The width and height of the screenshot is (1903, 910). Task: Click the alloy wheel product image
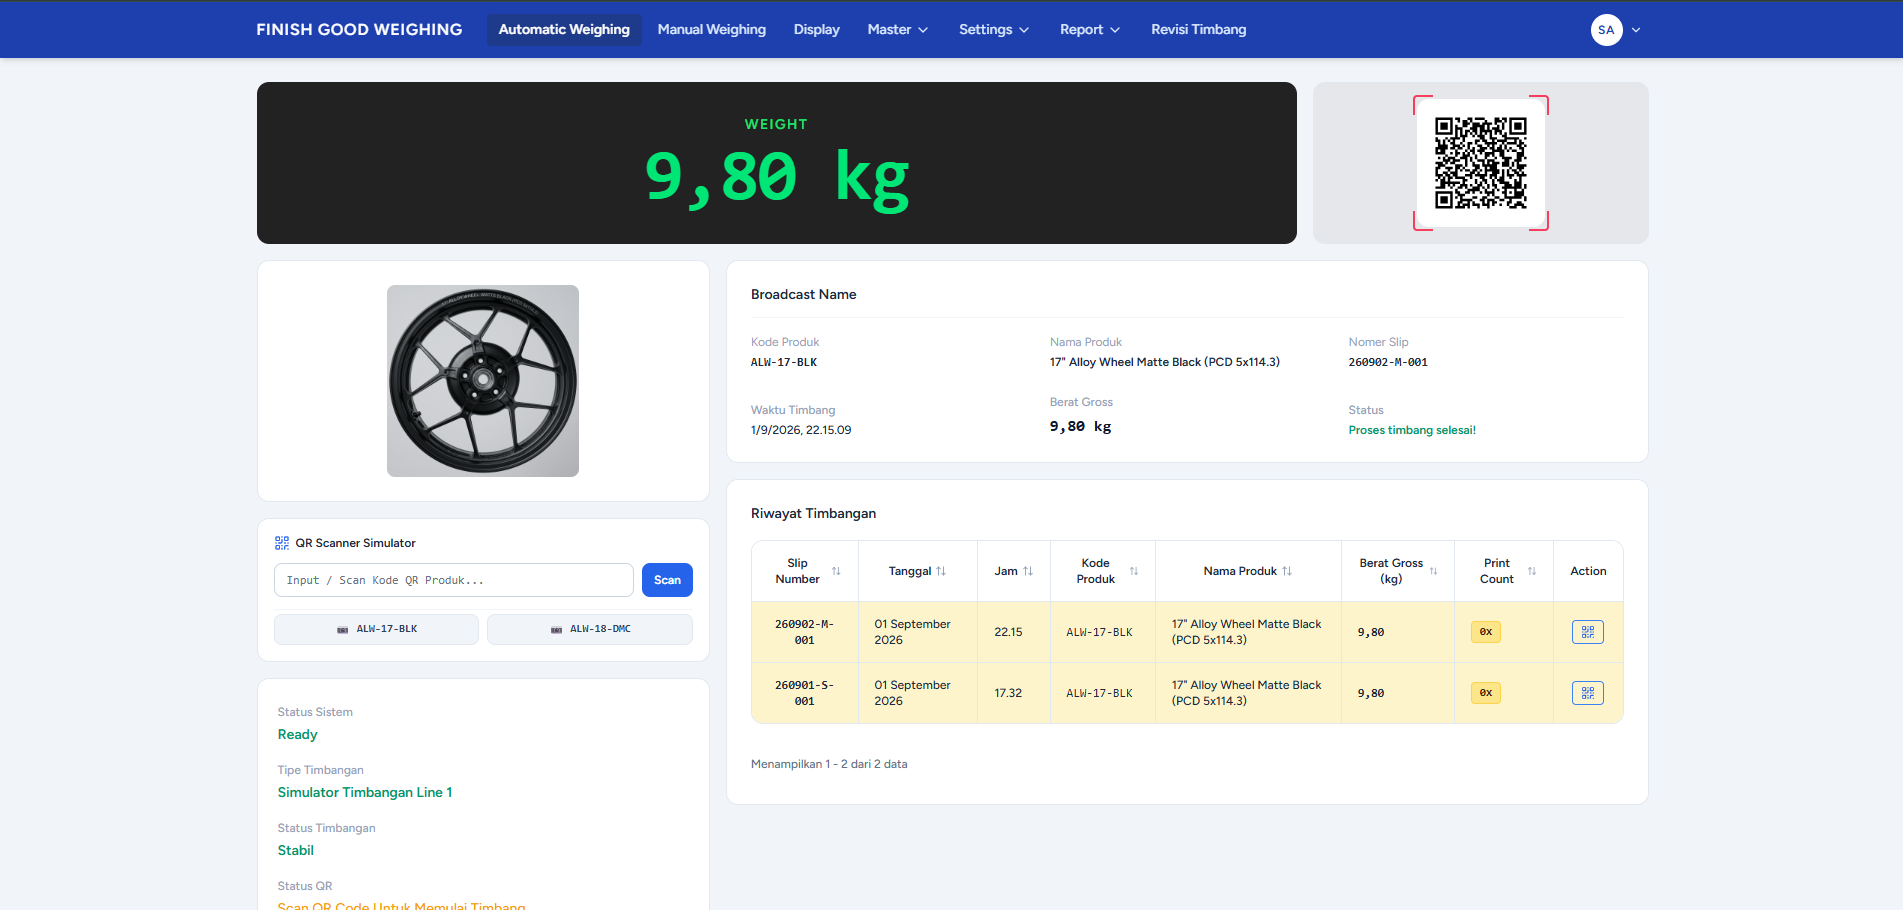pos(483,381)
